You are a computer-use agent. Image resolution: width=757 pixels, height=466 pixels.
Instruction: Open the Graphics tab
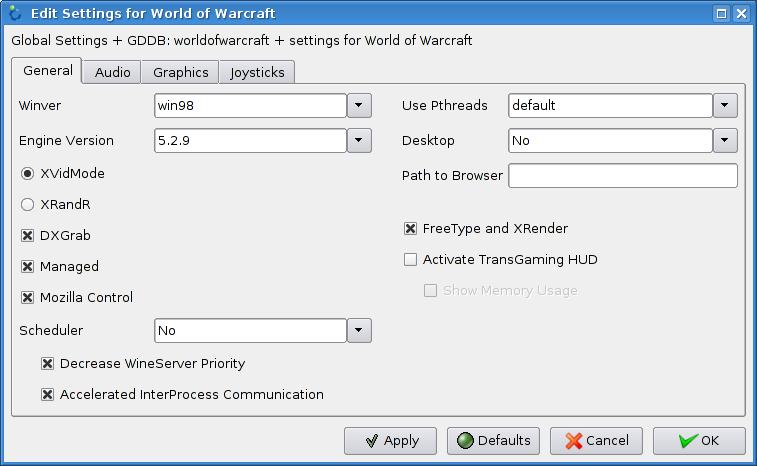point(181,72)
